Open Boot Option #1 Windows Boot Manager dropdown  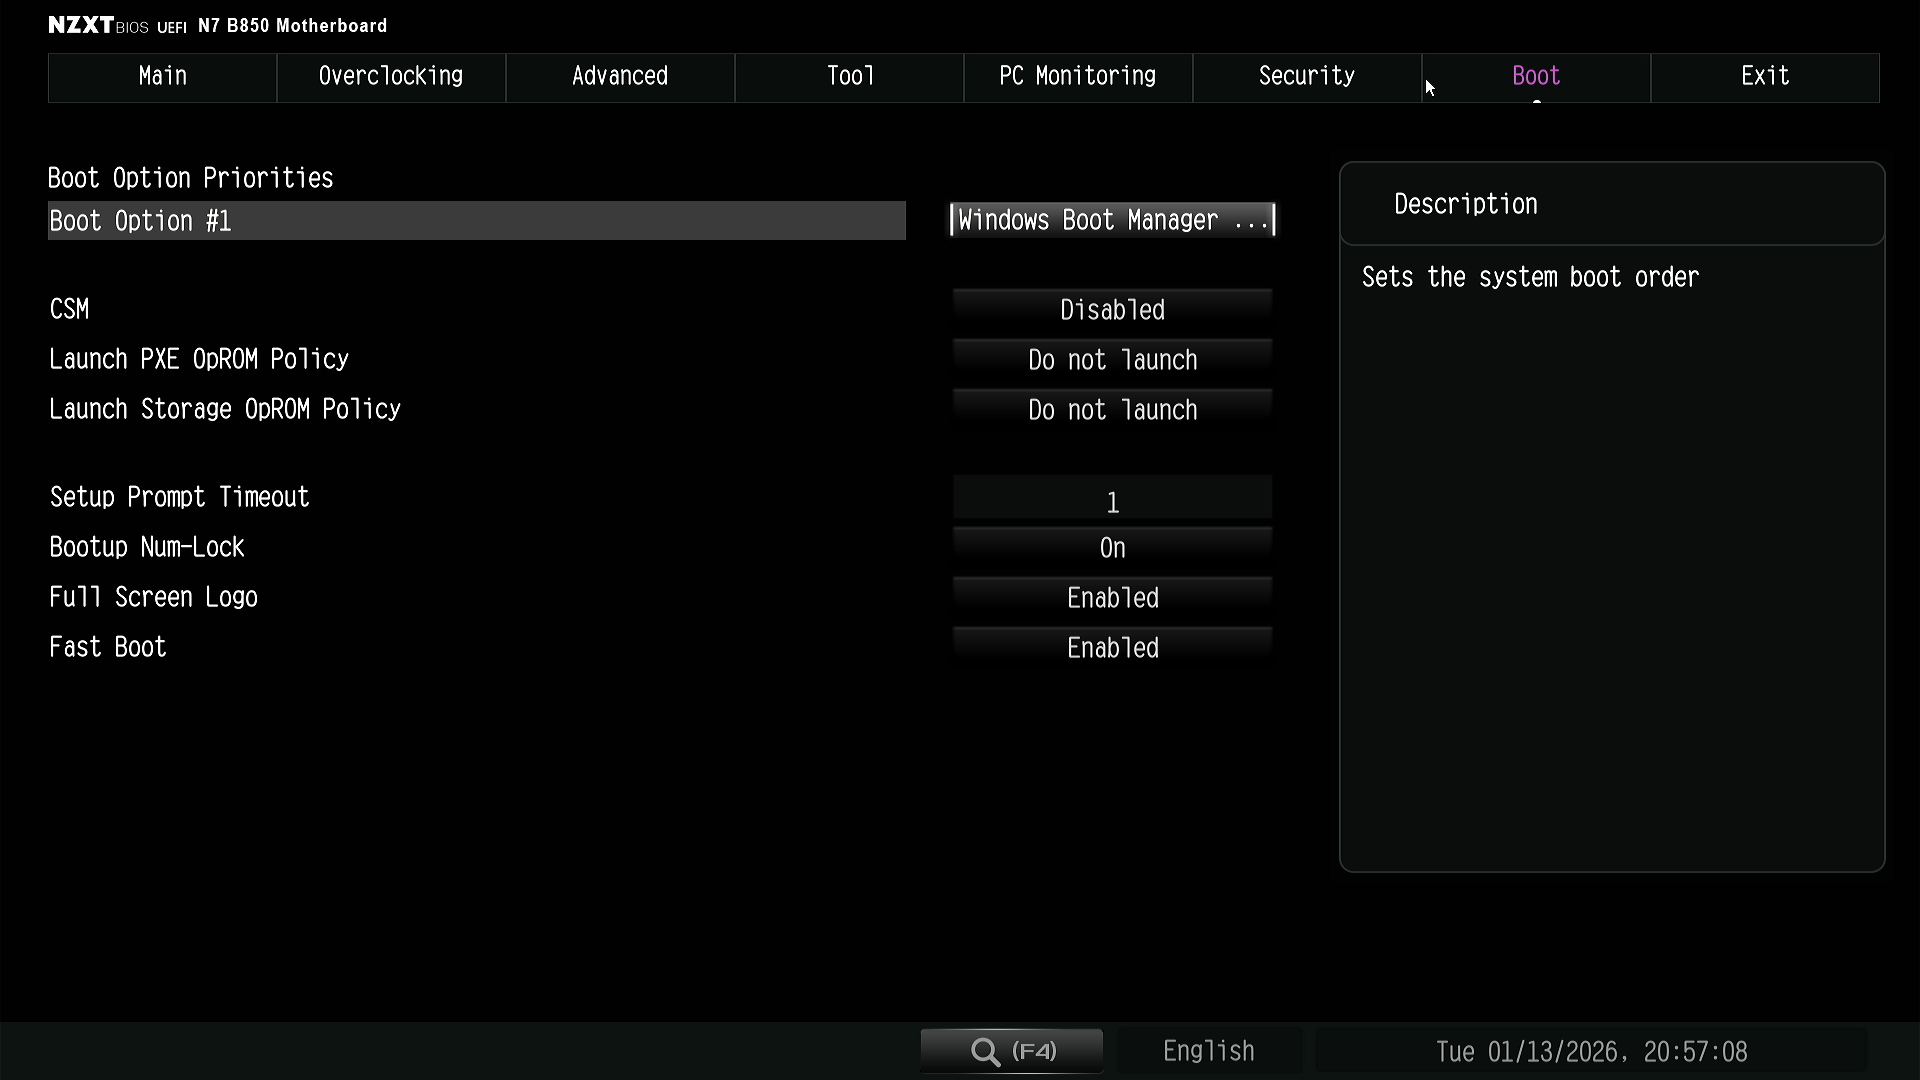(x=1112, y=220)
